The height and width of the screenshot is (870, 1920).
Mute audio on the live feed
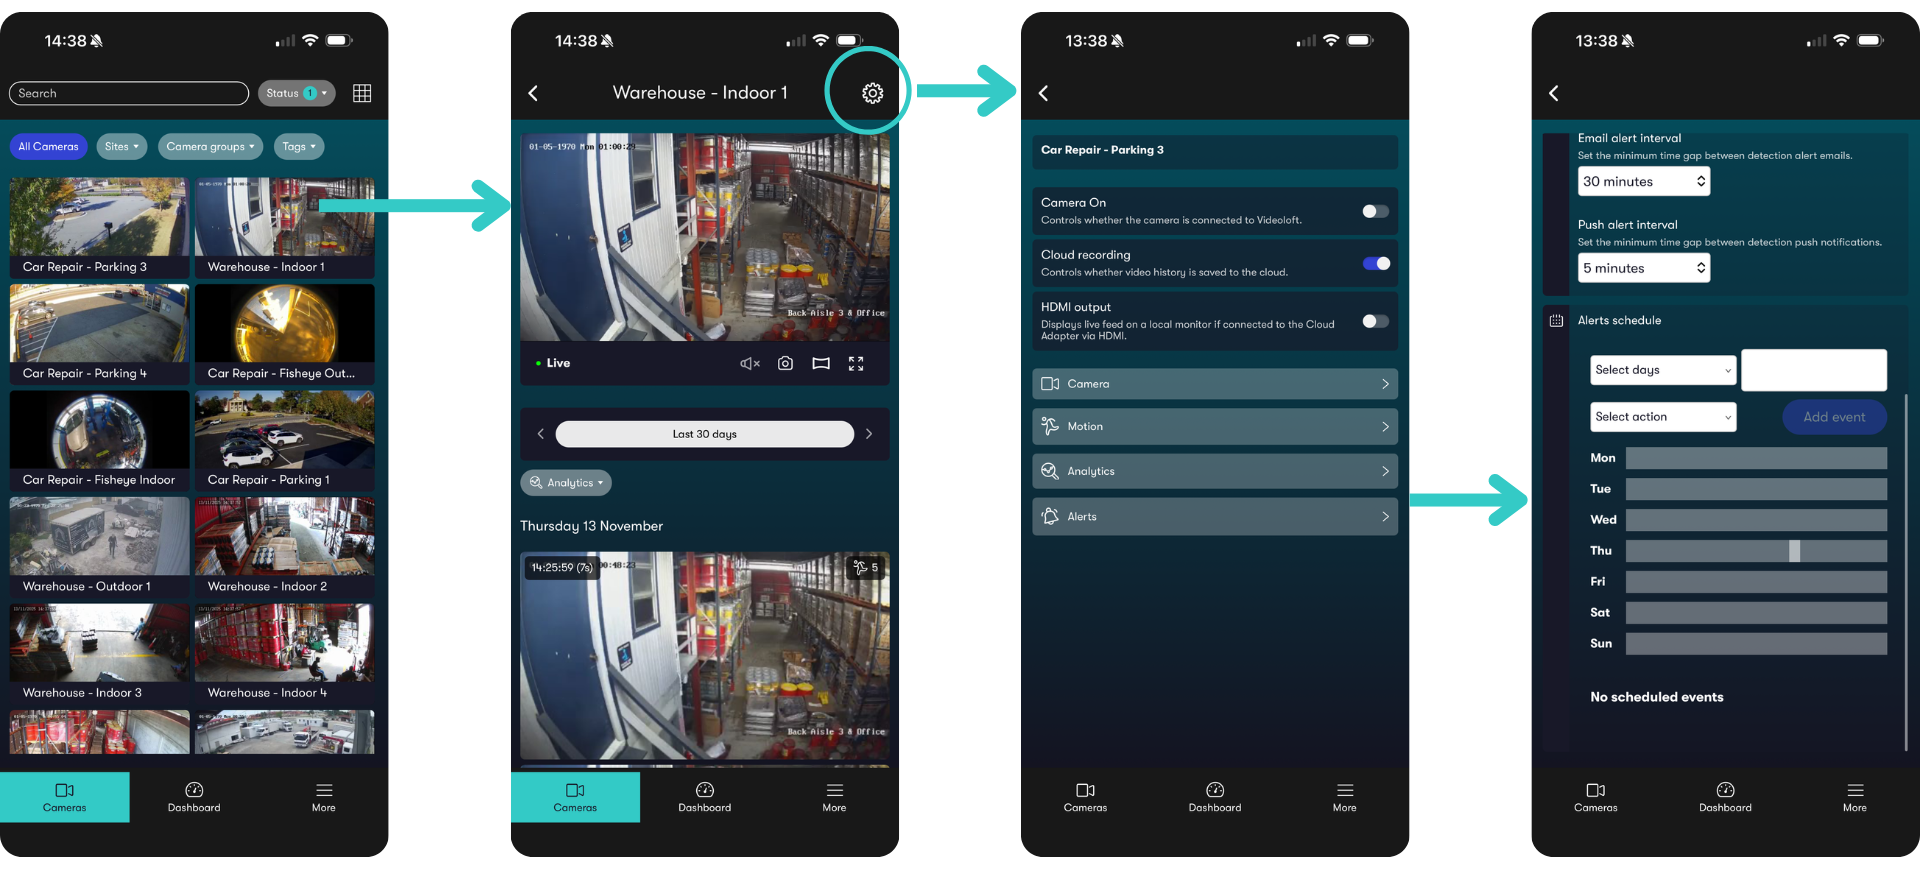750,364
